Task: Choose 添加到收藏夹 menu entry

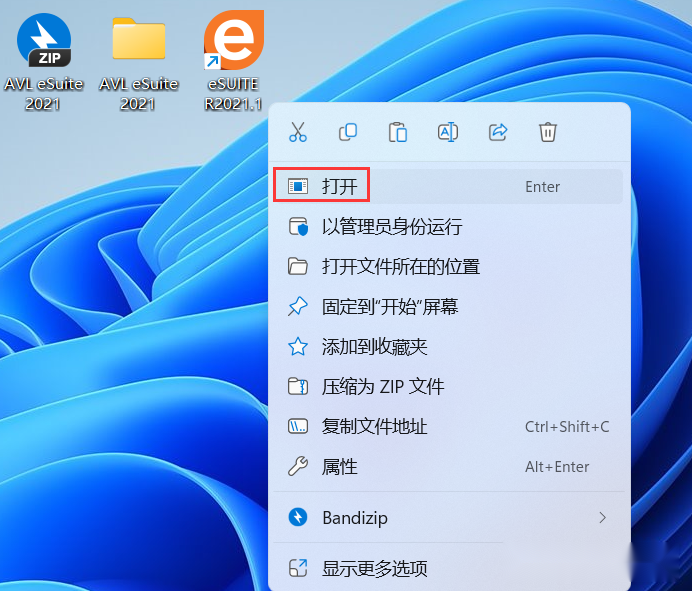Action: [x=448, y=346]
